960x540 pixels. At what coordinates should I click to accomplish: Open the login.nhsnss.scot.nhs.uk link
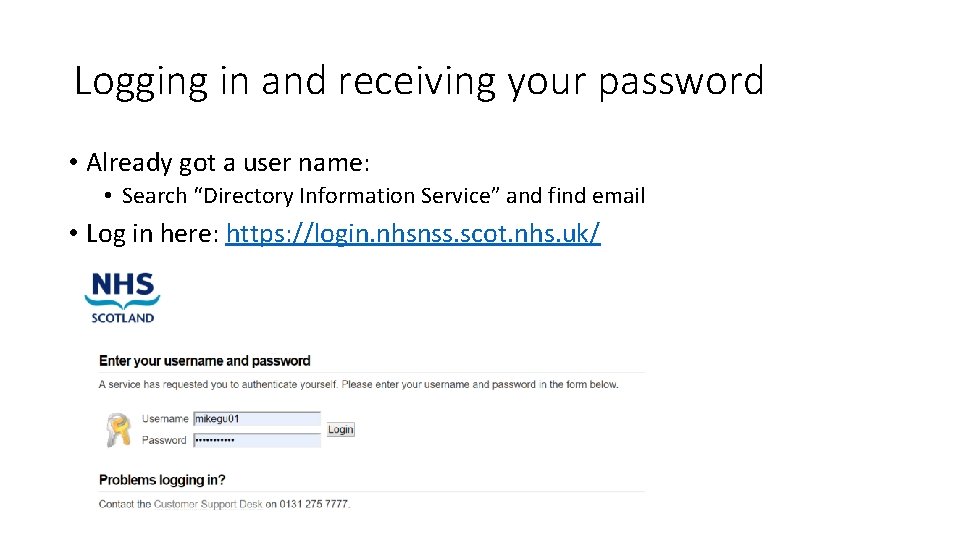click(x=413, y=234)
